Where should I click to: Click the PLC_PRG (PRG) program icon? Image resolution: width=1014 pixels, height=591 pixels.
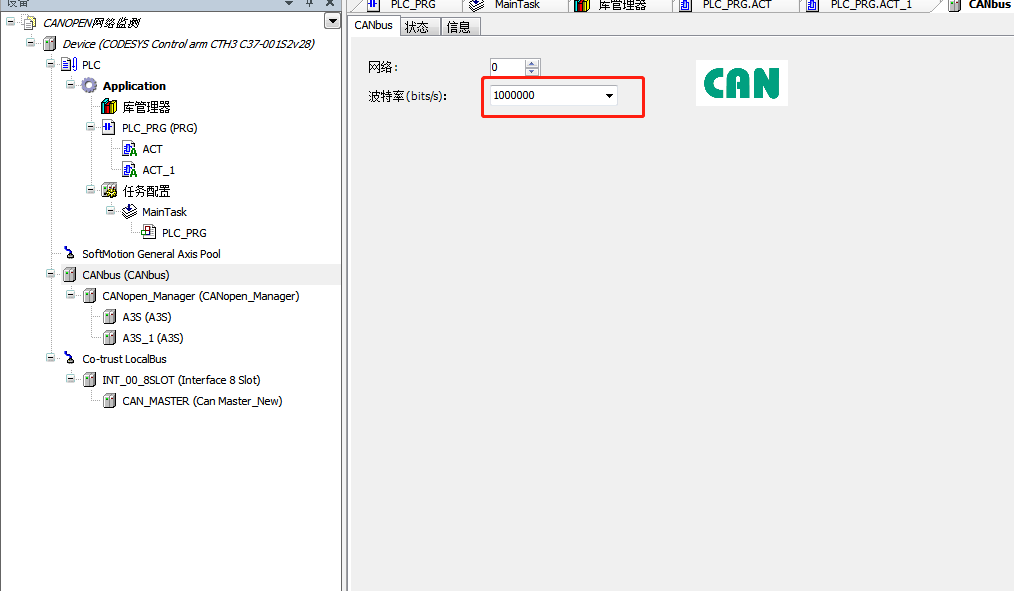(109, 127)
